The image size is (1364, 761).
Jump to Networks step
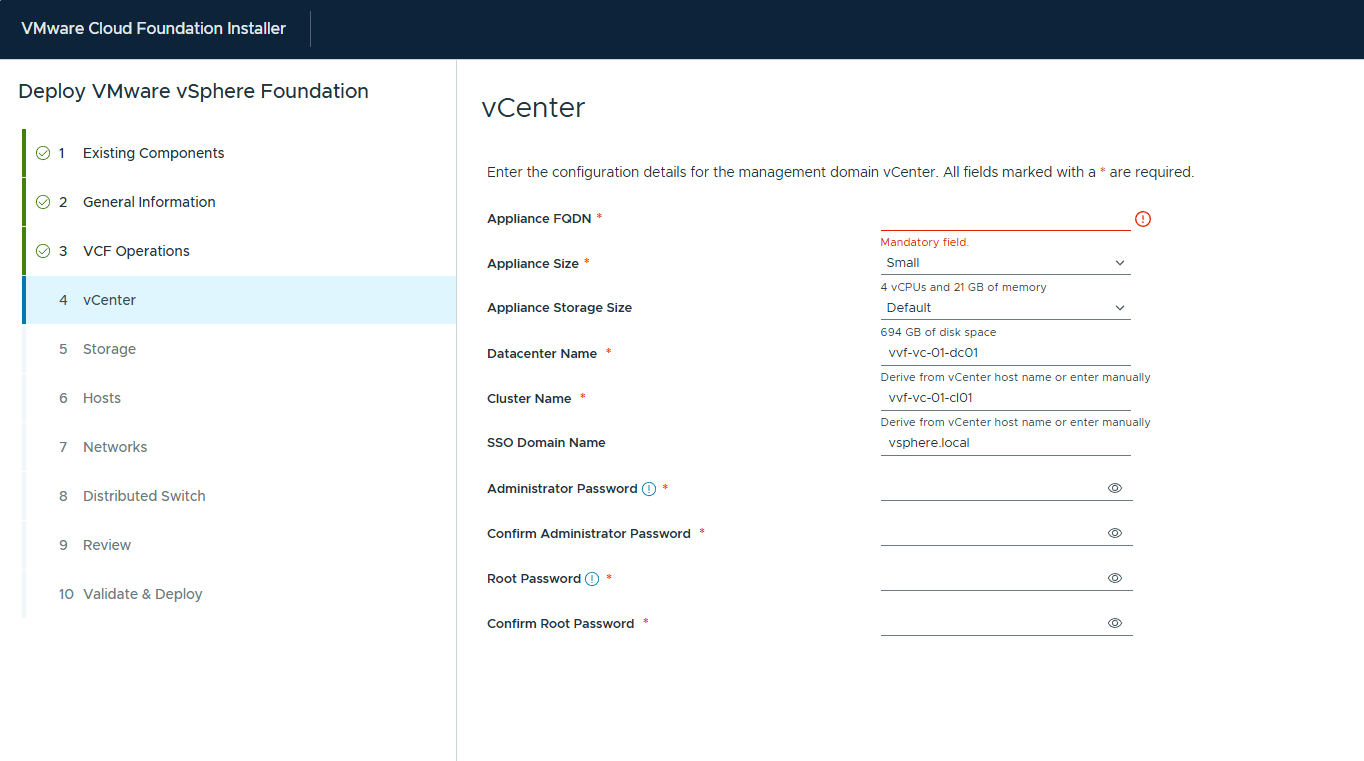[115, 447]
